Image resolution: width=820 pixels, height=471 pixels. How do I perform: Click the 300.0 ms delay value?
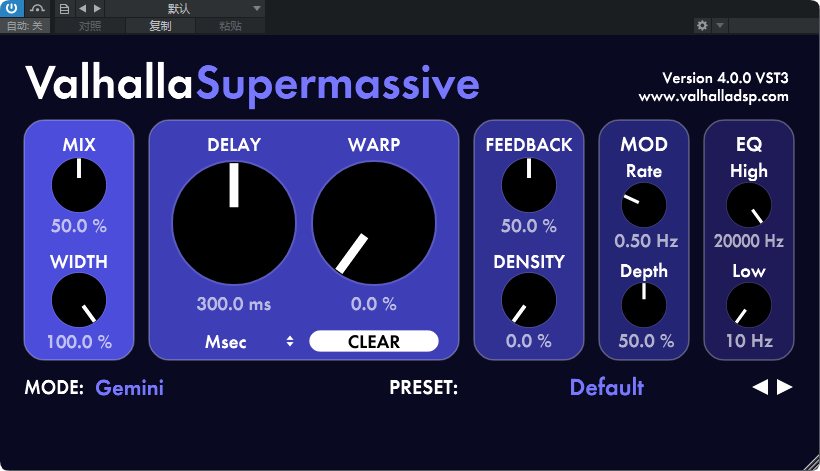tap(234, 304)
